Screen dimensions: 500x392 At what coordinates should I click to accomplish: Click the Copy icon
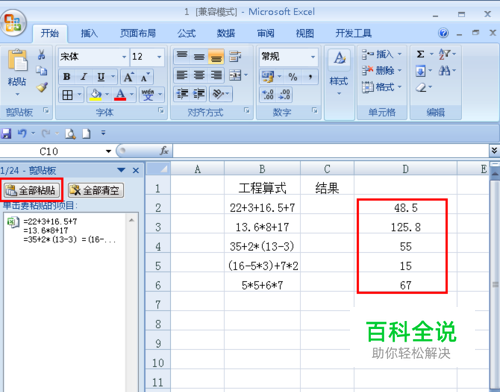tap(42, 71)
